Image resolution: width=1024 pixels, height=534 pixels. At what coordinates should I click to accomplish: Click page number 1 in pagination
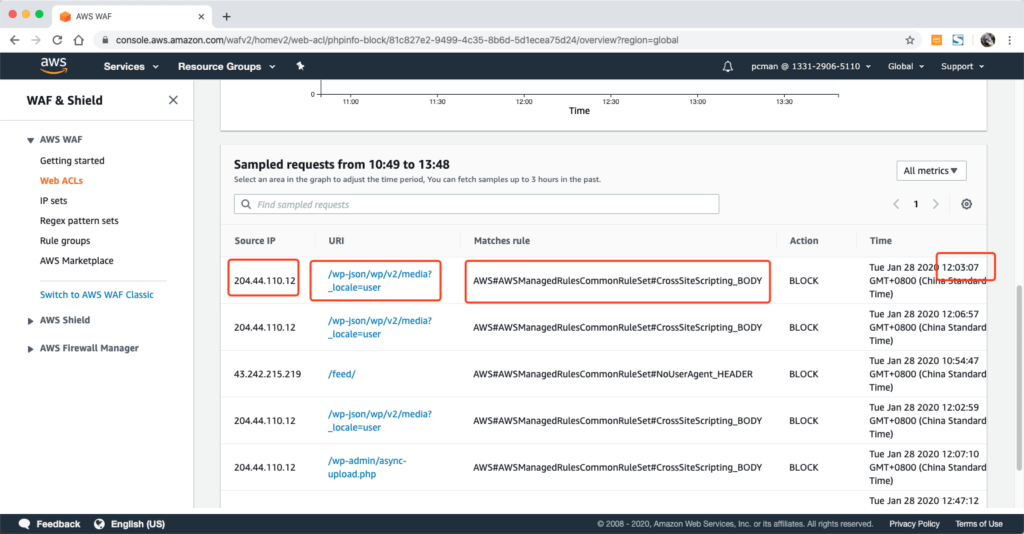click(916, 204)
